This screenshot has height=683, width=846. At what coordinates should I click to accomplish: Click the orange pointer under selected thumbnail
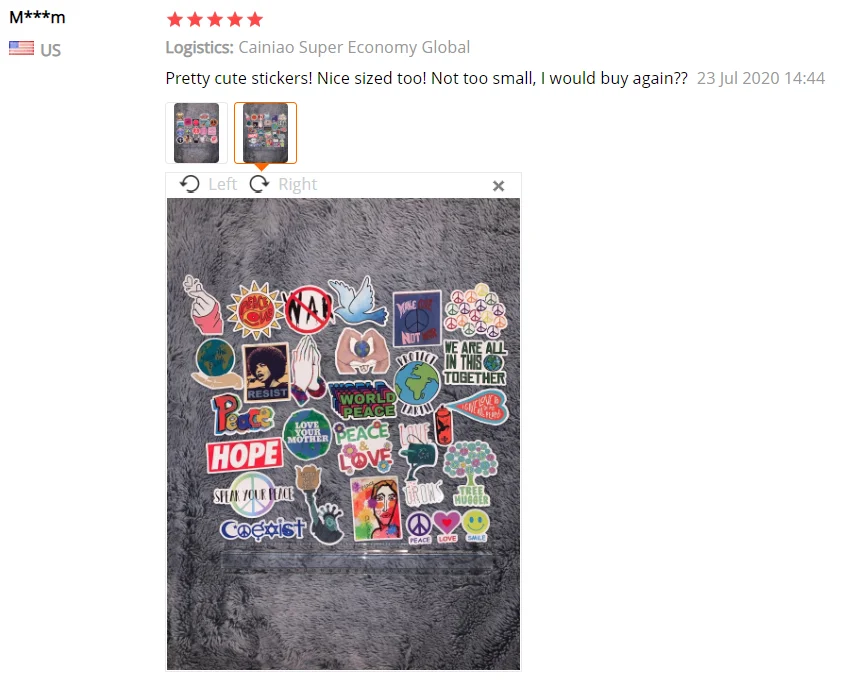(x=261, y=167)
